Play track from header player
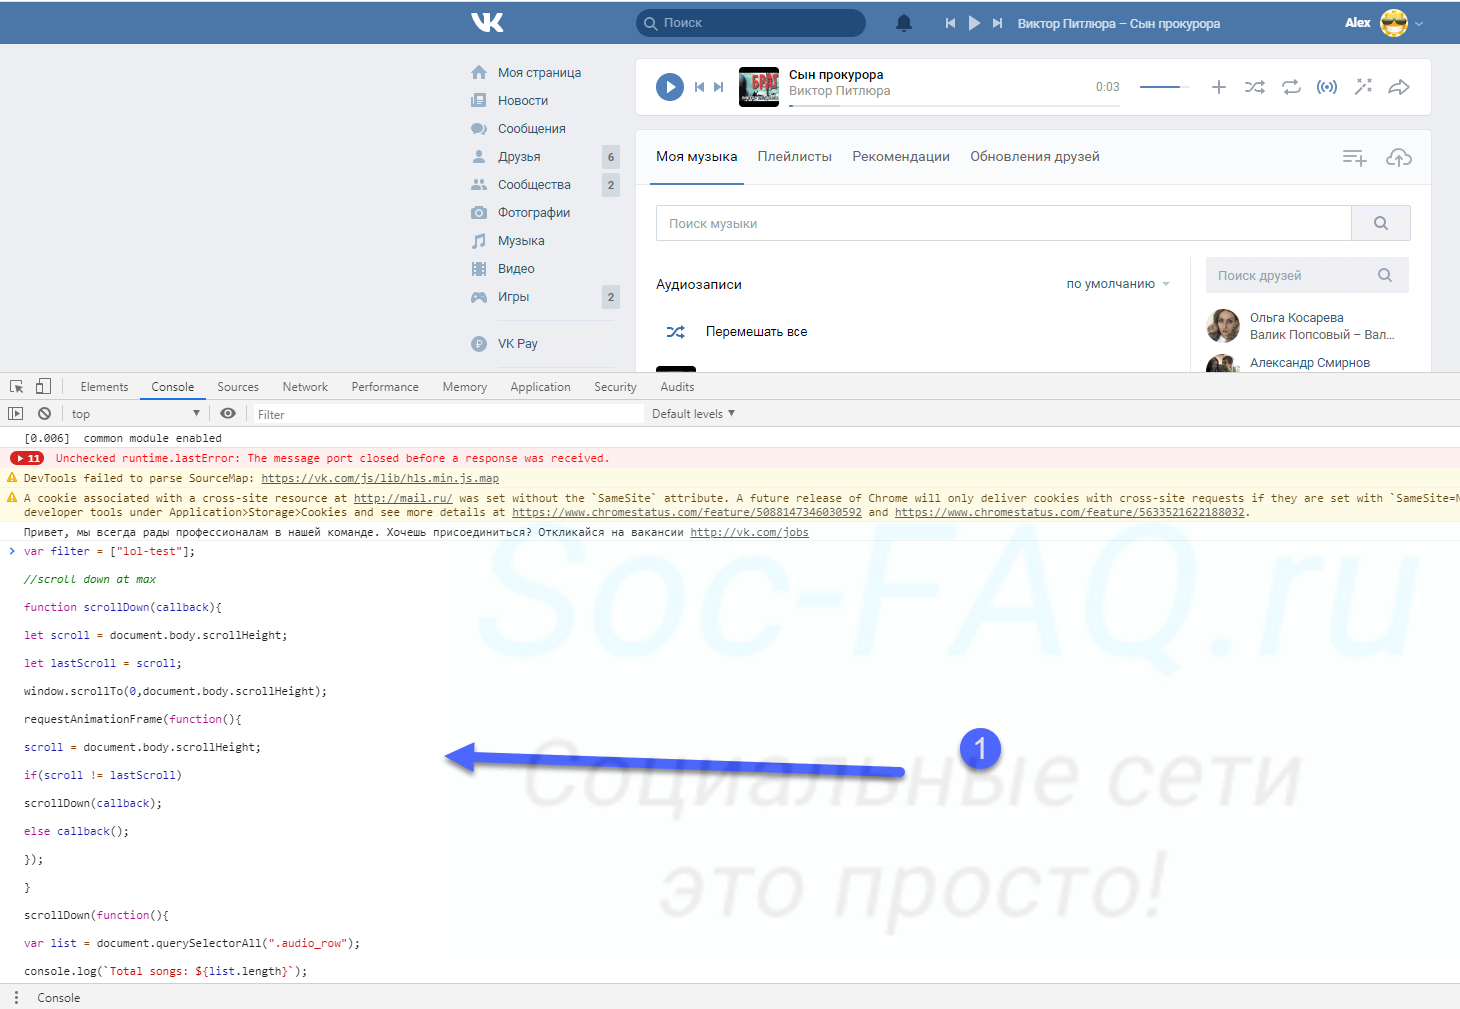This screenshot has width=1460, height=1009. [974, 23]
